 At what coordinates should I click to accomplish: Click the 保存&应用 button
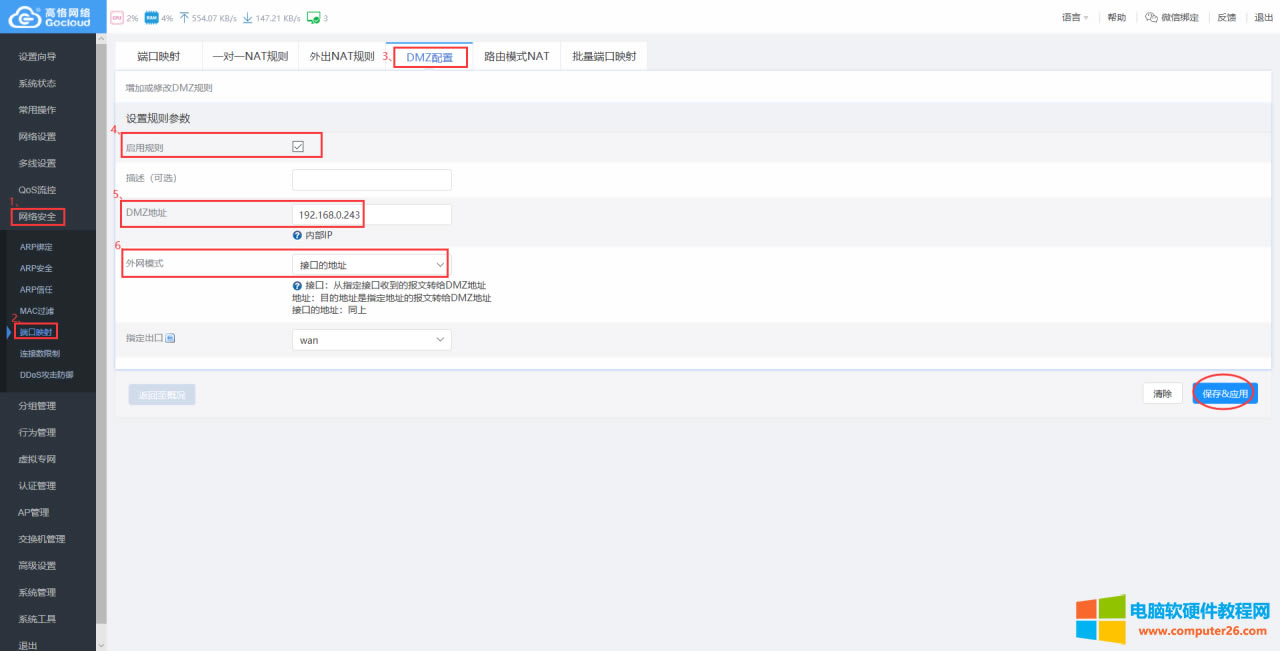click(1224, 393)
